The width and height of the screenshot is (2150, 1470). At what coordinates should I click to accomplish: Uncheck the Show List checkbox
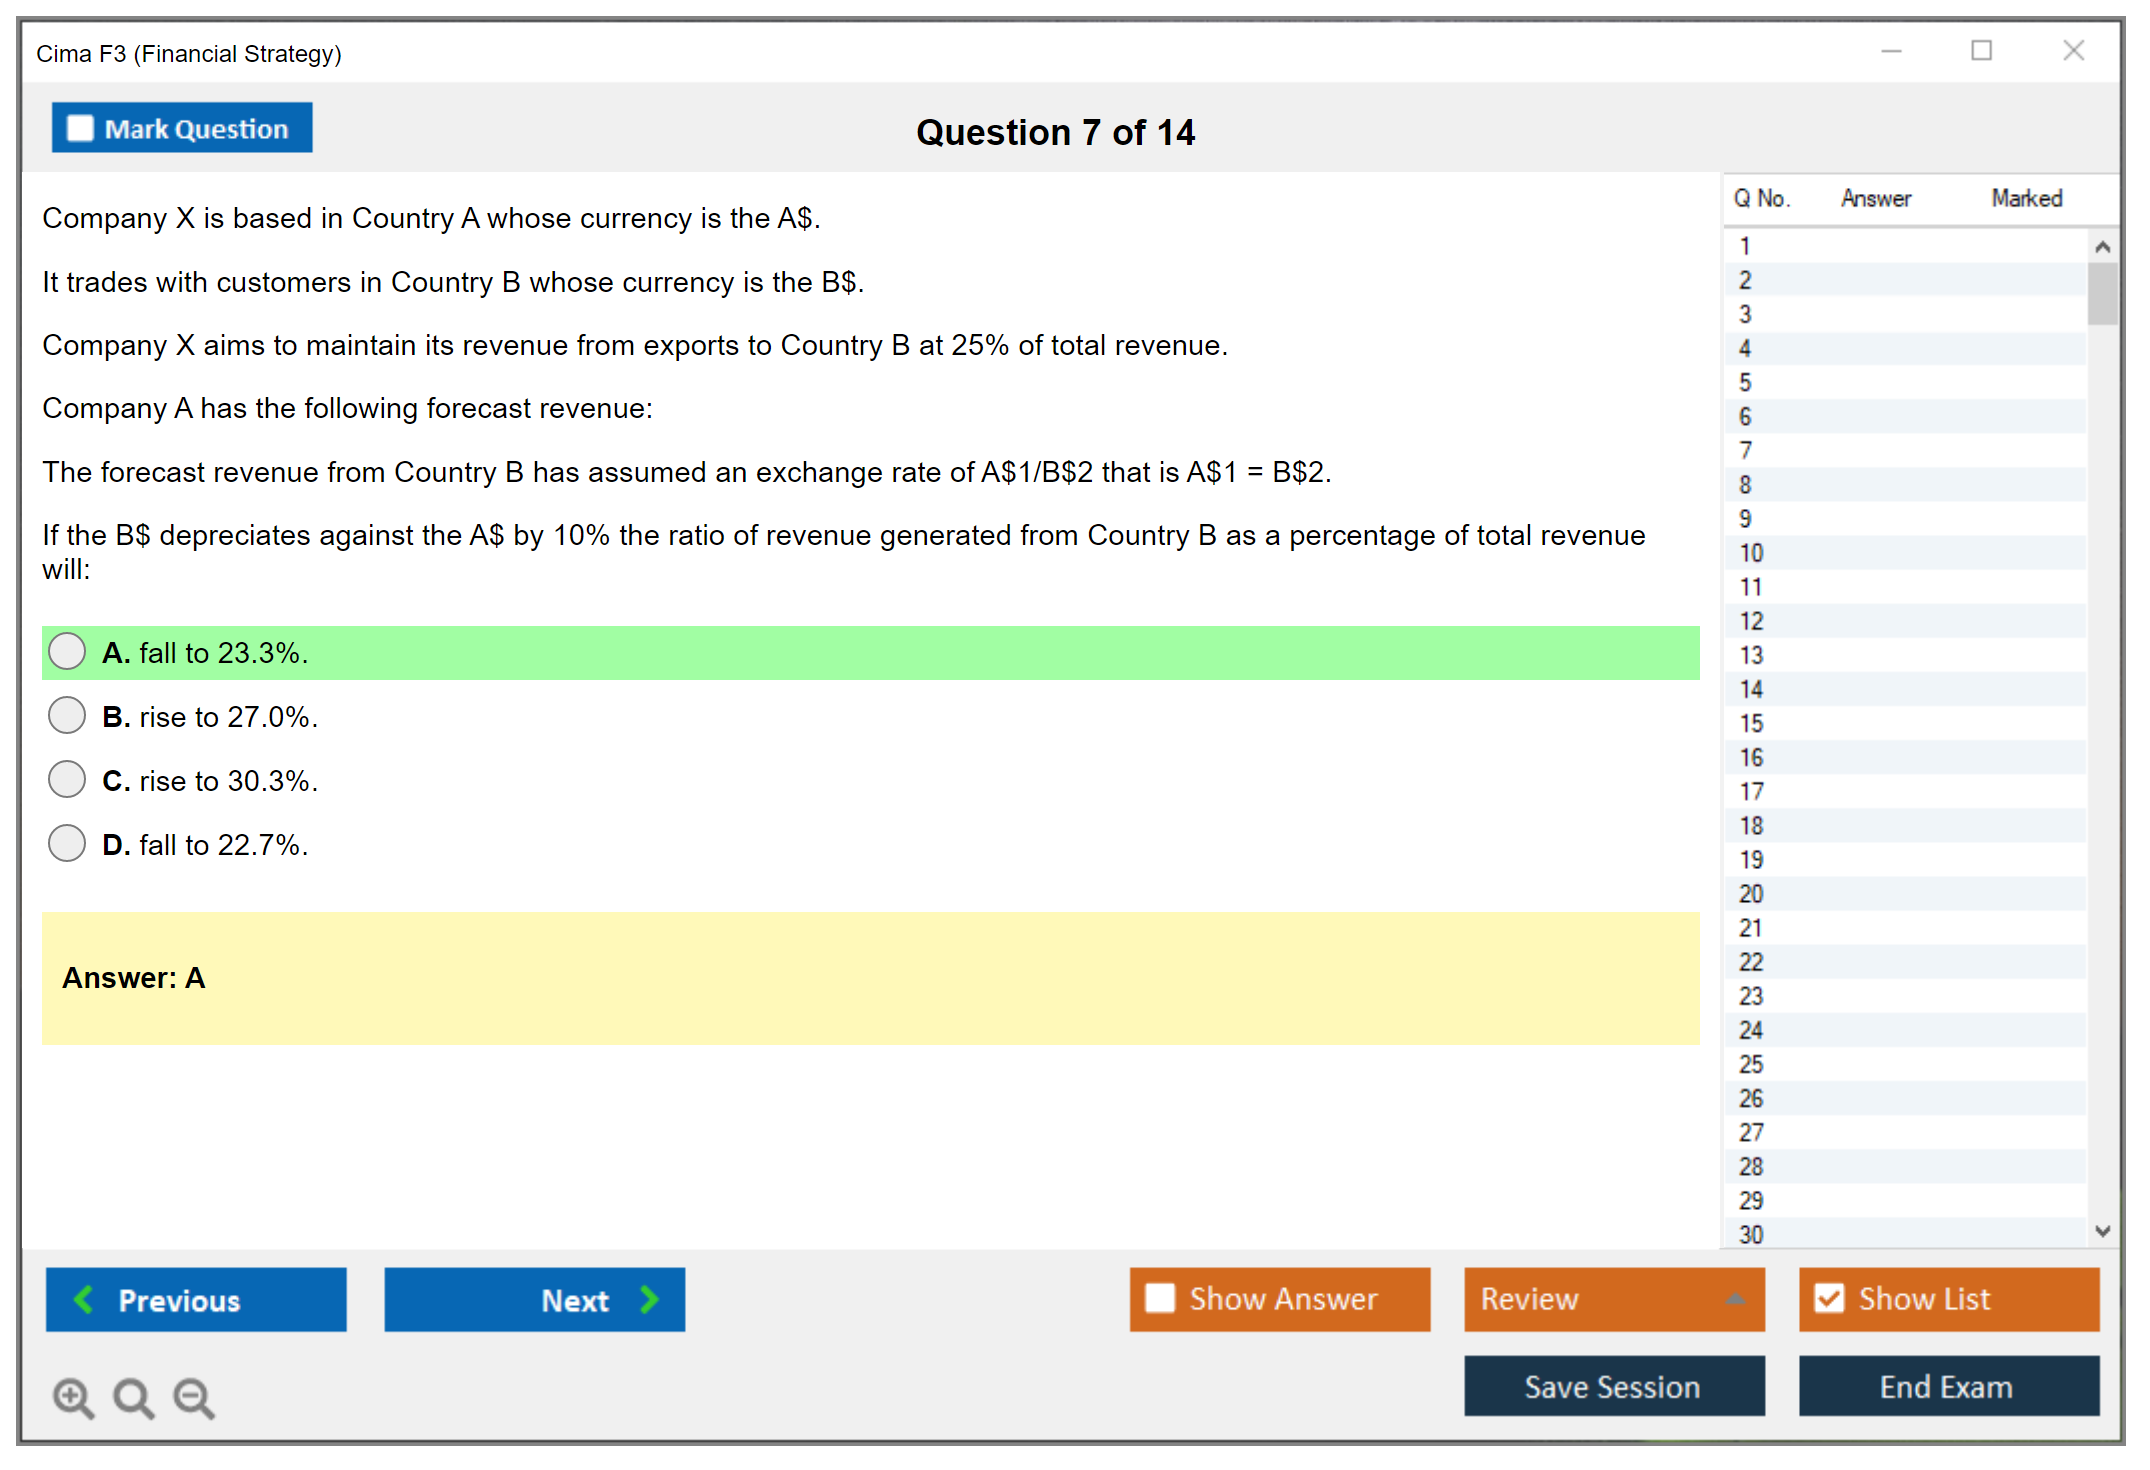tap(1829, 1298)
